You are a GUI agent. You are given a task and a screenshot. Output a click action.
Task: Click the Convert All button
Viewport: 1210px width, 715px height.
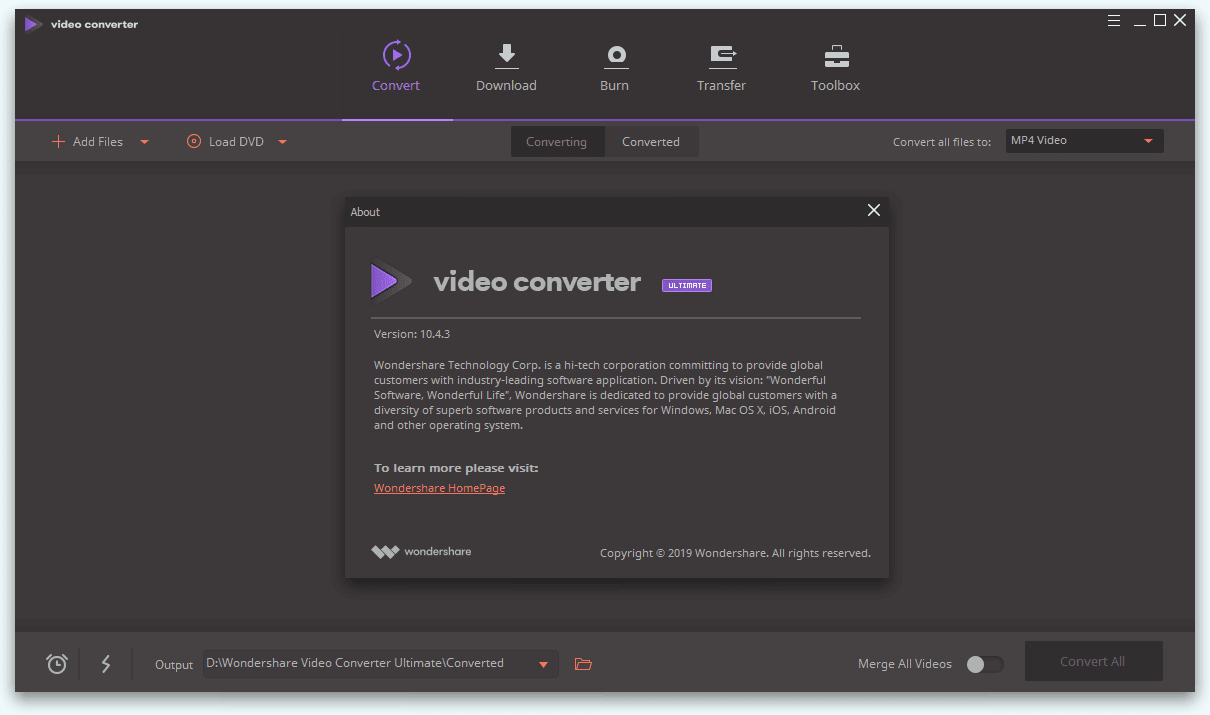[1093, 661]
